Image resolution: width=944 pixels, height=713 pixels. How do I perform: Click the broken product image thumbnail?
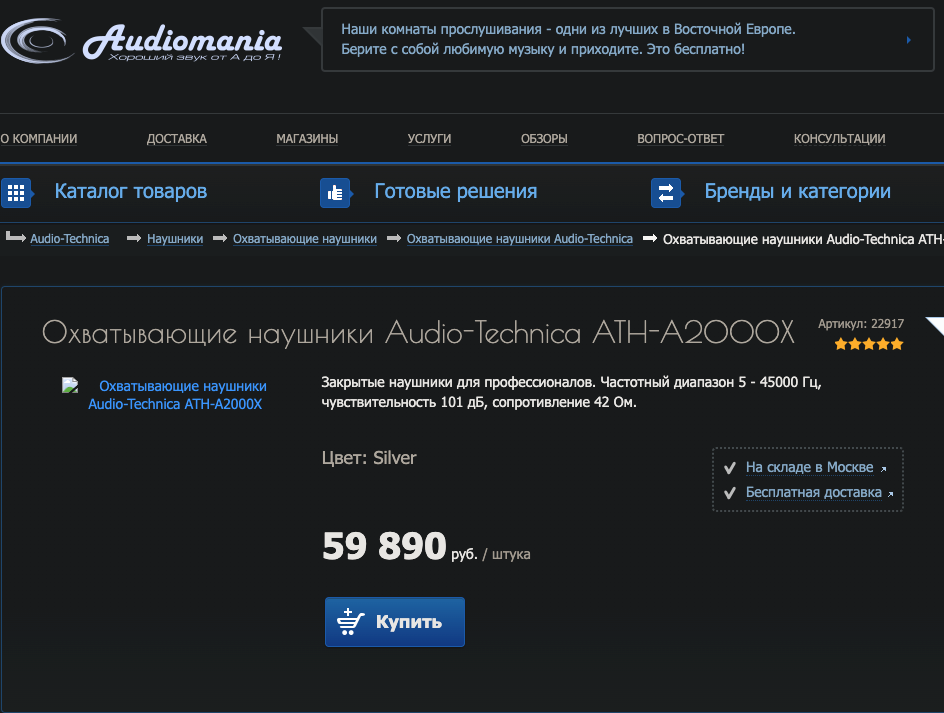click(70, 385)
